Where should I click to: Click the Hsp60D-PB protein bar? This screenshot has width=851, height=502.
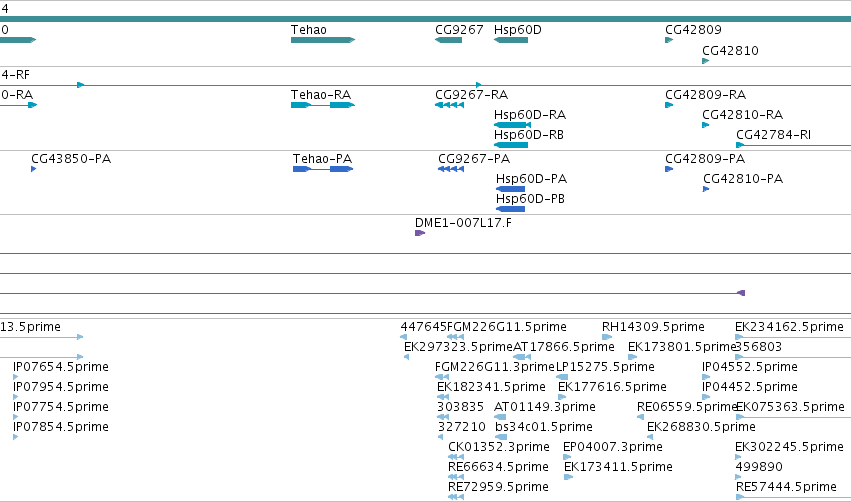click(x=510, y=209)
